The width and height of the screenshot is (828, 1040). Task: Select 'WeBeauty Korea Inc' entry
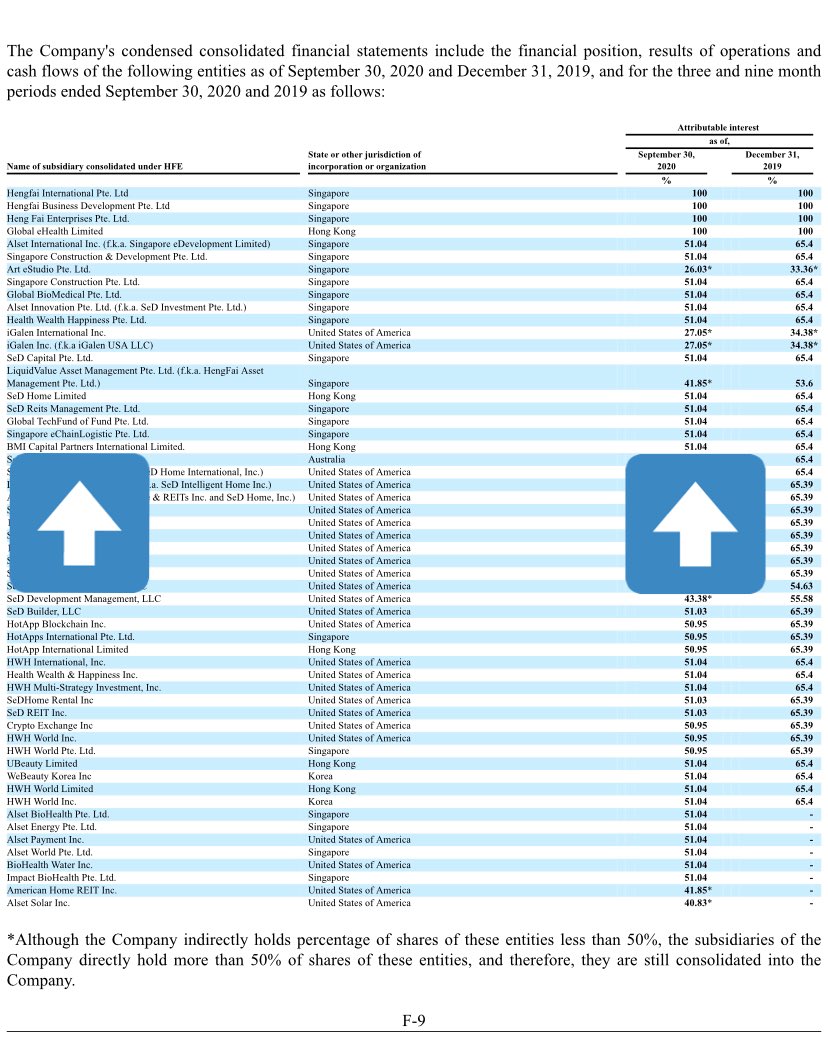[49, 776]
